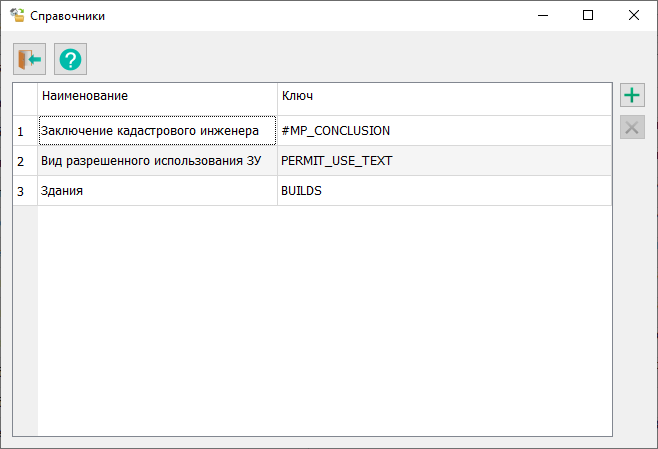Select the Заключение кадастрового инженера cell

pos(157,131)
